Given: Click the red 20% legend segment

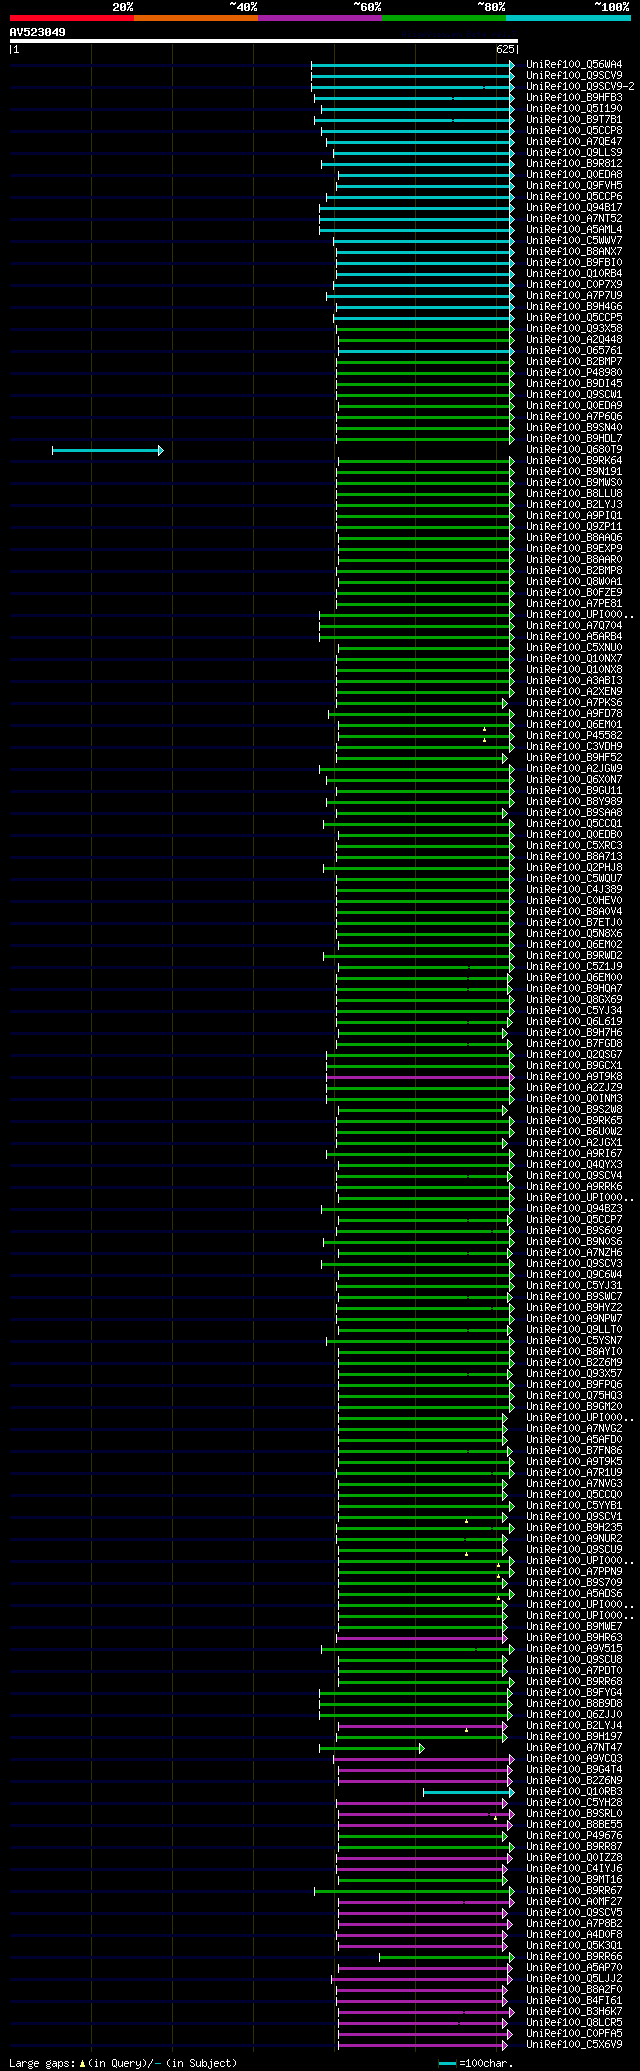Looking at the screenshot, I should [x=72, y=18].
